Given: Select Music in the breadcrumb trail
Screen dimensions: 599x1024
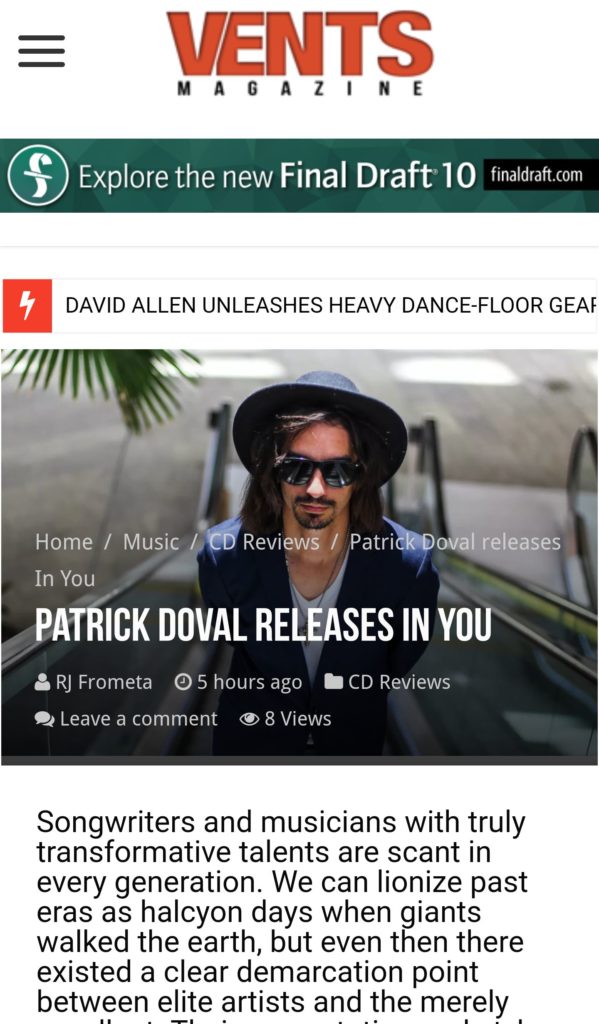Looking at the screenshot, I should (x=151, y=542).
